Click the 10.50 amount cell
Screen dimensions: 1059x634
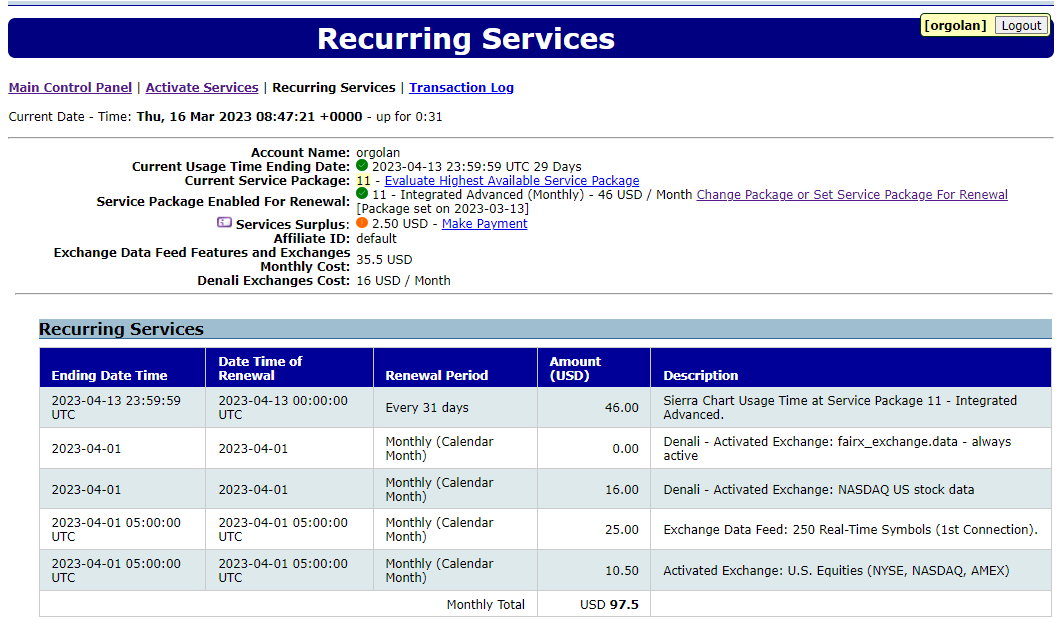pos(594,571)
